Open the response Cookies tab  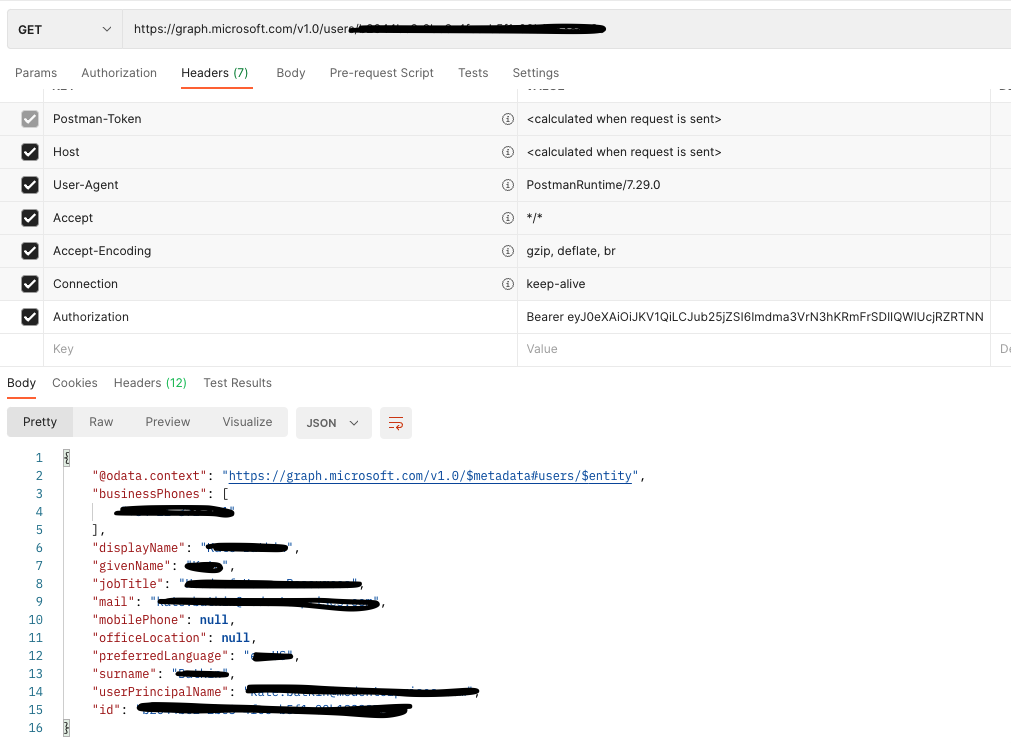pos(75,382)
